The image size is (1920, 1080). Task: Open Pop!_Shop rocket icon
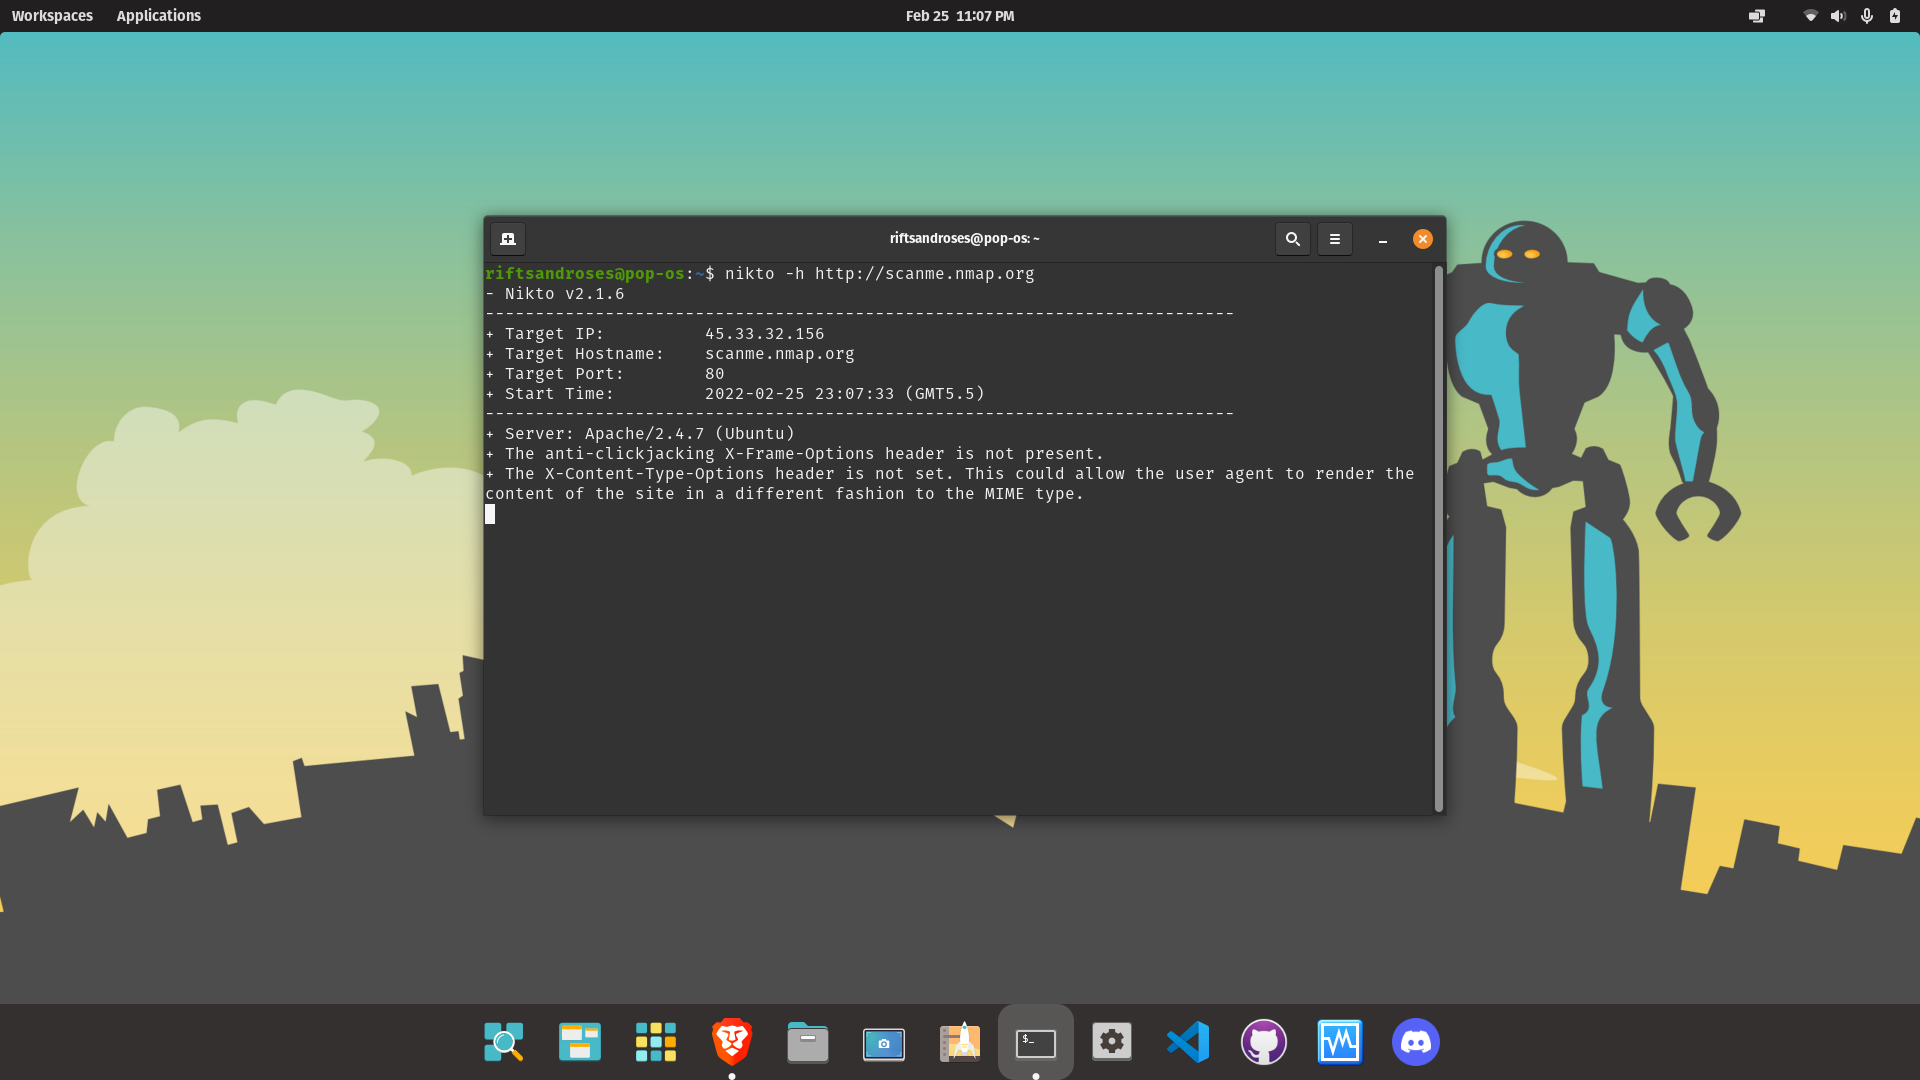tap(960, 1042)
